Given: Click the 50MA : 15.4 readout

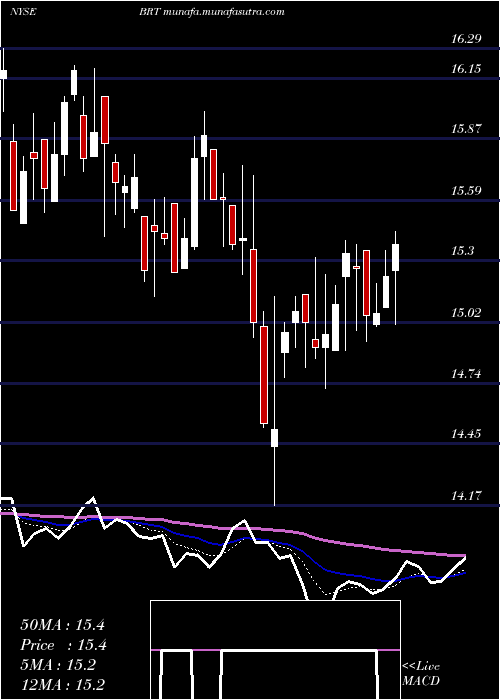Looking at the screenshot, I should click(62, 625).
